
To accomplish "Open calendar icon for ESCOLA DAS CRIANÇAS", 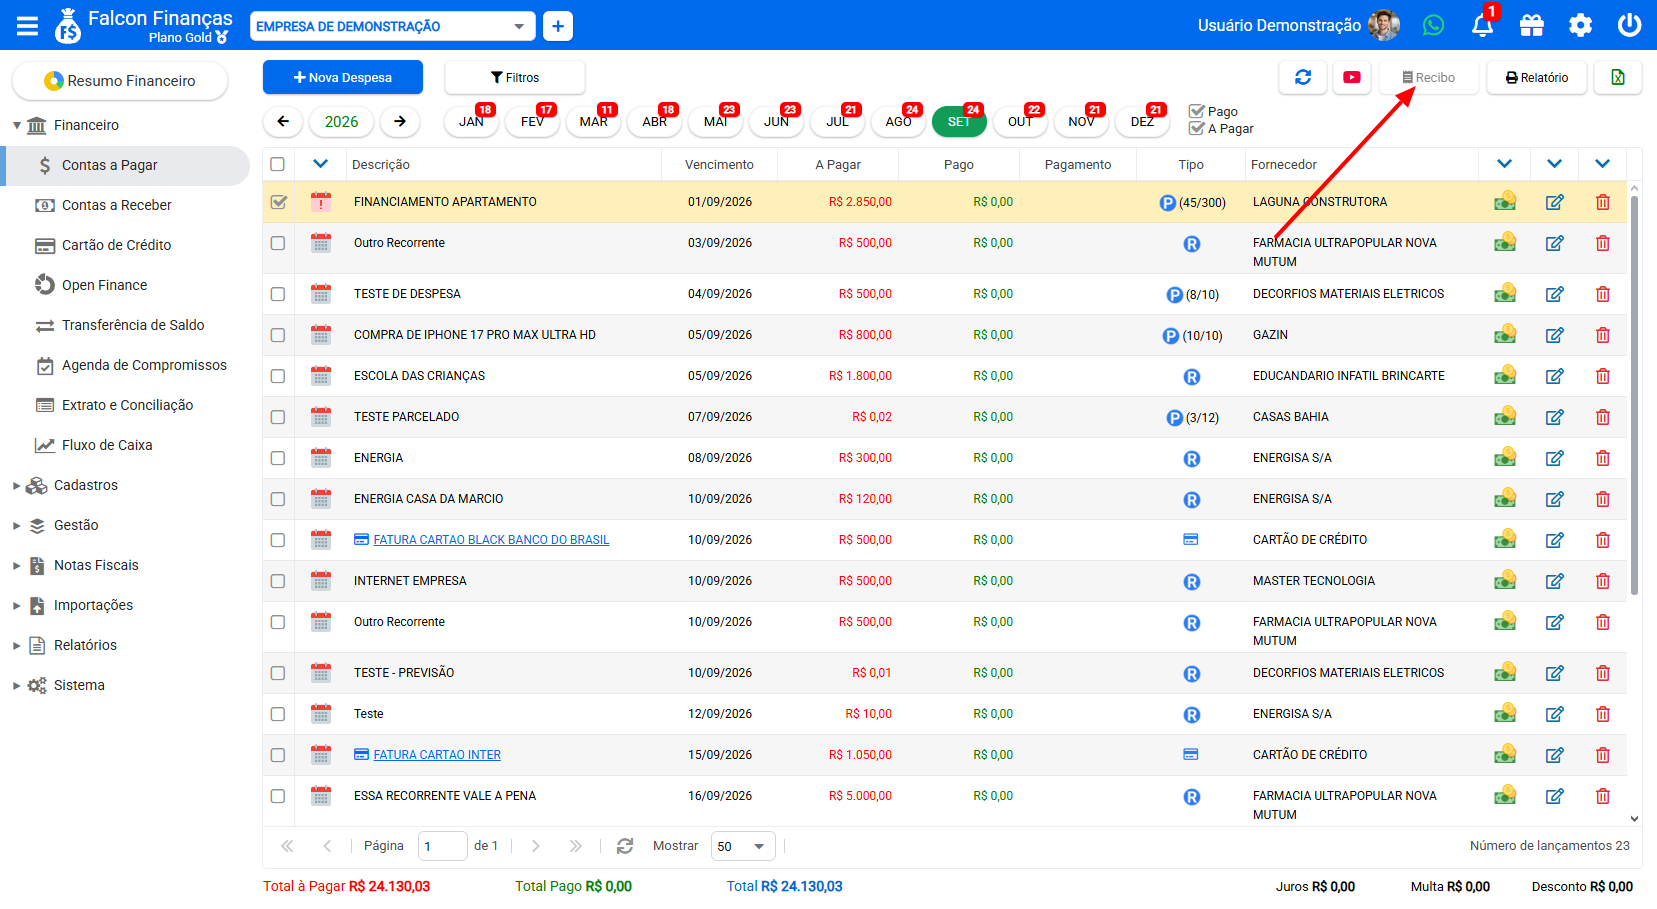I will point(321,376).
